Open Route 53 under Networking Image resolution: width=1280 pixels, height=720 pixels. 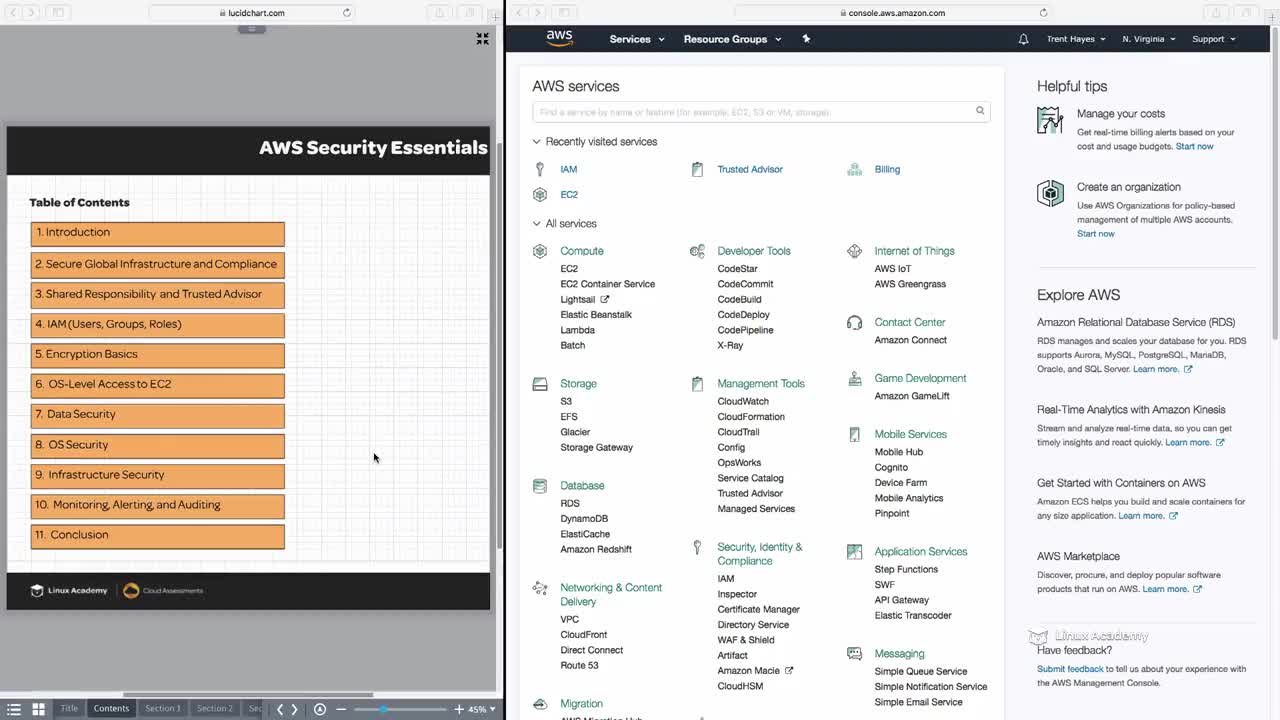click(x=580, y=666)
